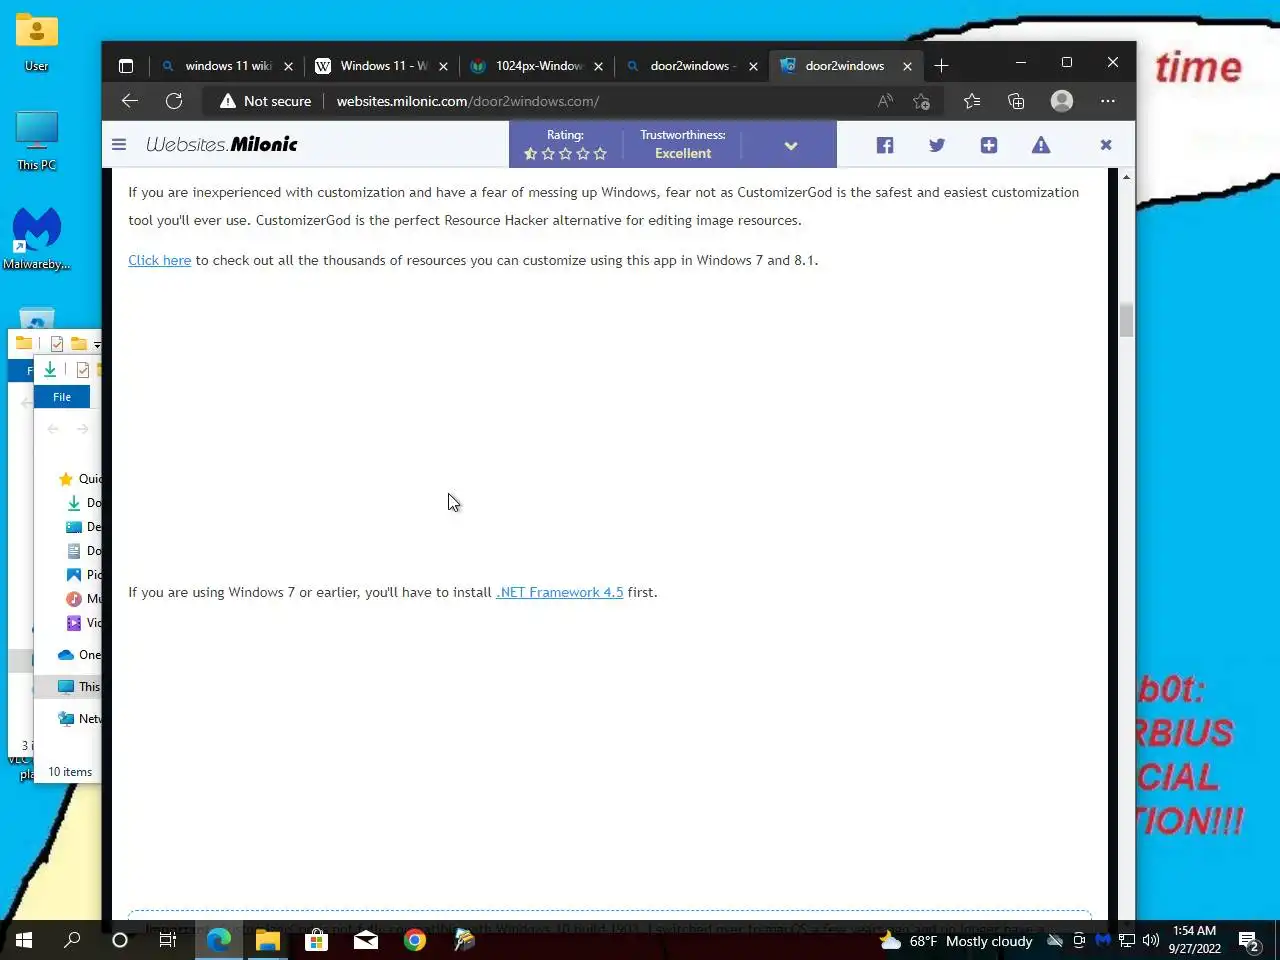Image resolution: width=1280 pixels, height=960 pixels.
Task: Open Malwarebytes desktop shortcut
Action: (x=37, y=238)
